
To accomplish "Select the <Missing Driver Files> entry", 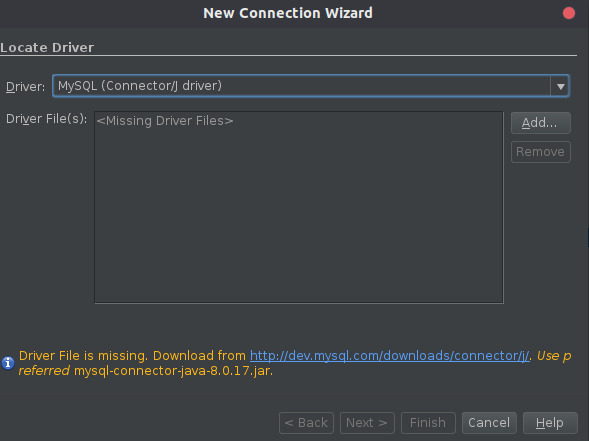I will click(165, 121).
